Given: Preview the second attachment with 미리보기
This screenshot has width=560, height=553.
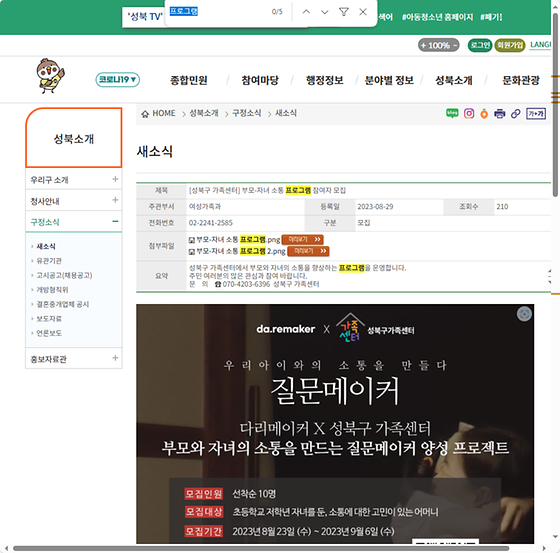Looking at the screenshot, I should tap(308, 251).
